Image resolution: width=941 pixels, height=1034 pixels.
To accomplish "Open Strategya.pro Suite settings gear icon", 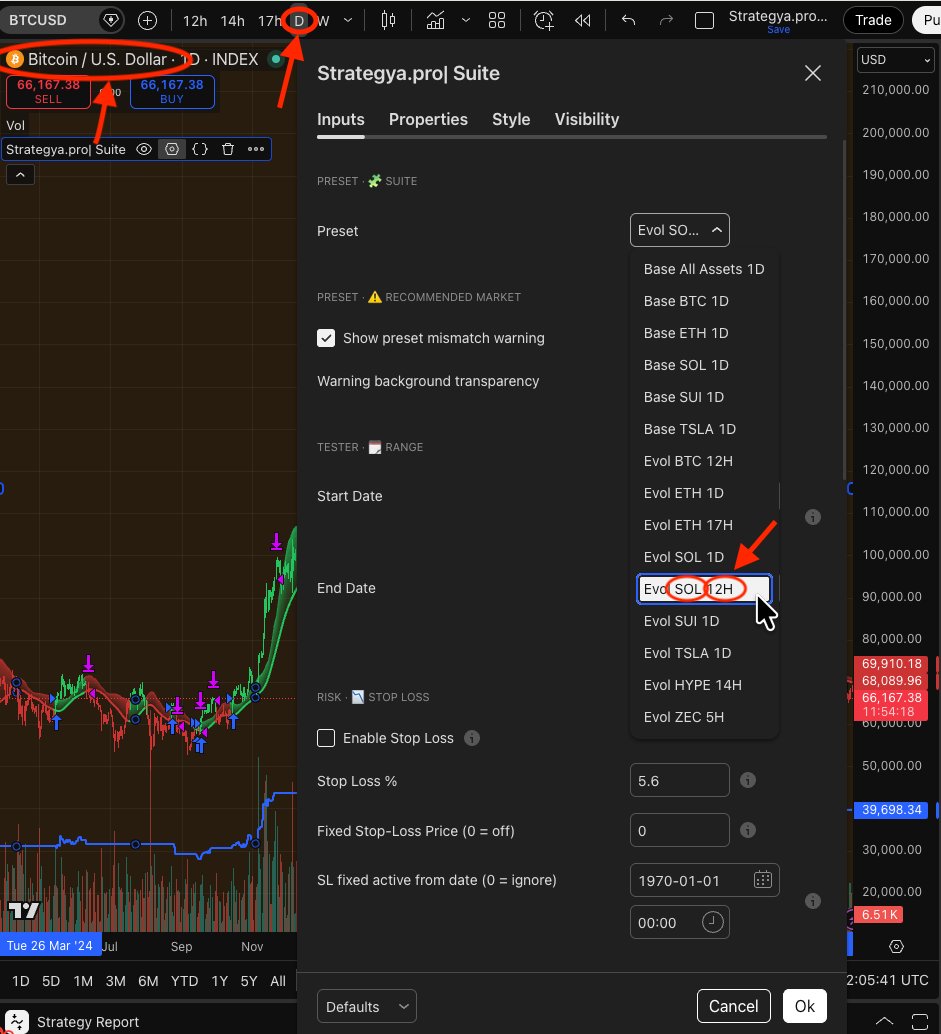I will tap(171, 149).
